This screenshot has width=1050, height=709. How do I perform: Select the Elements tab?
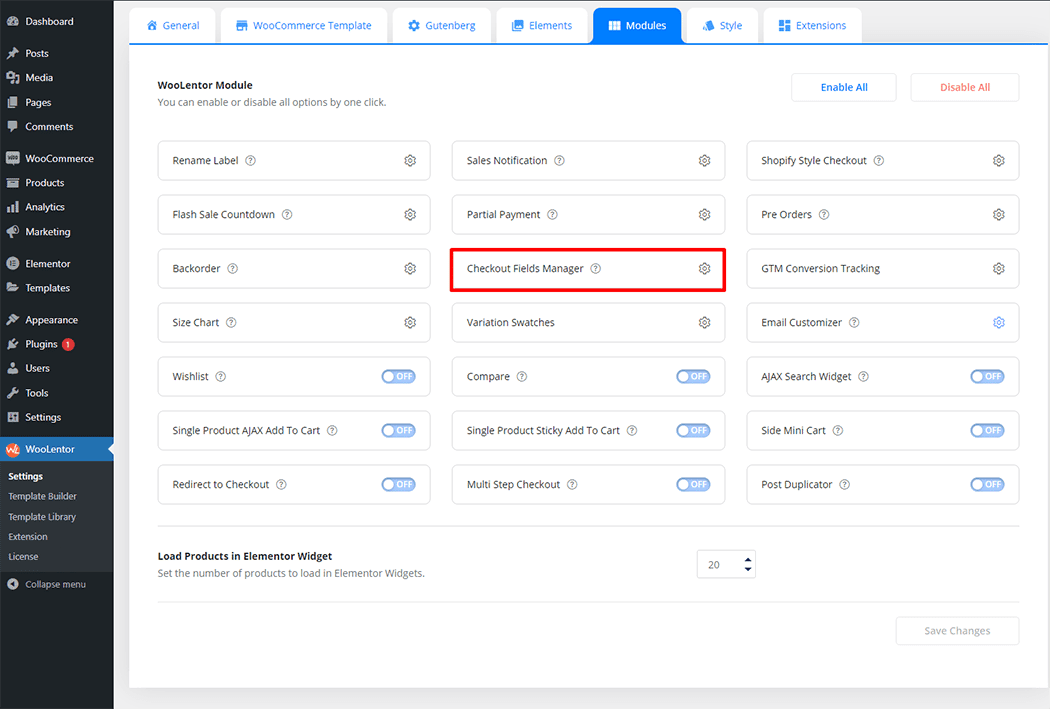(x=542, y=25)
